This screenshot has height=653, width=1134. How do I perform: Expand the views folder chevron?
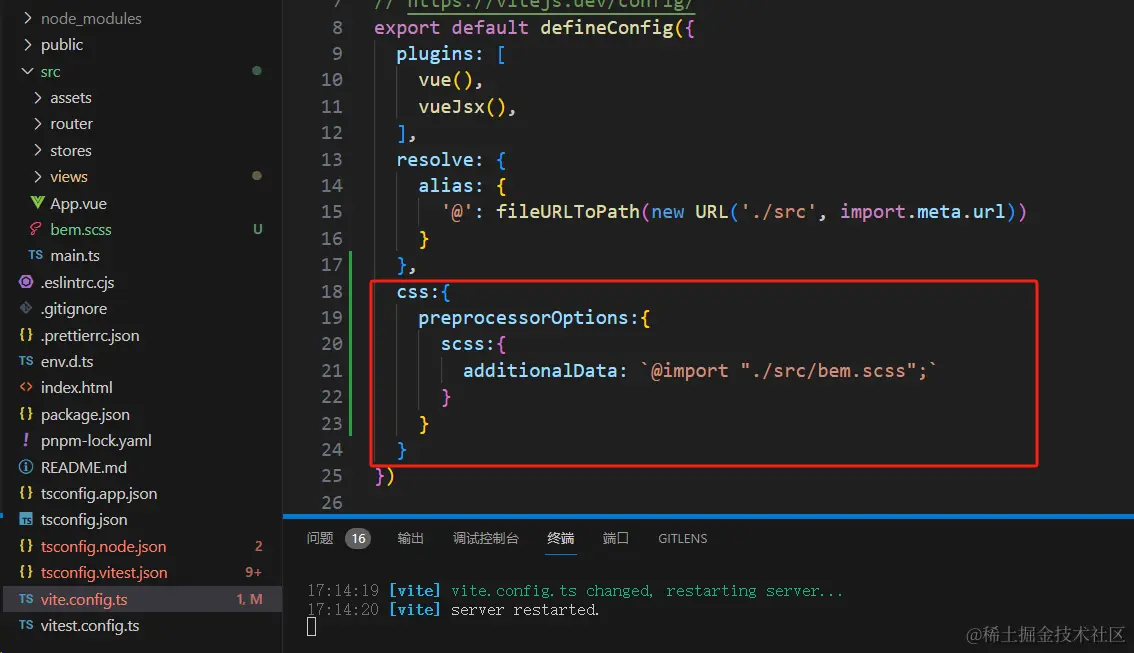coord(38,176)
